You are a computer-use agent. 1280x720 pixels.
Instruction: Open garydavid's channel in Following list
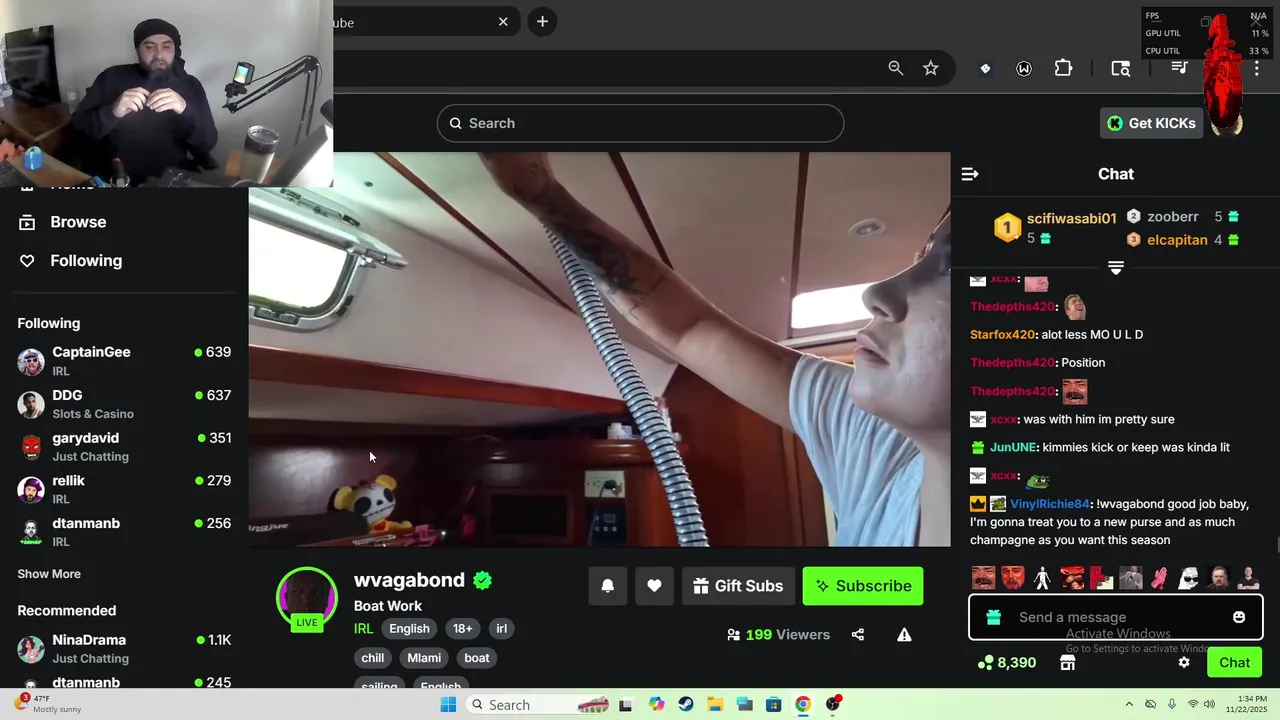pyautogui.click(x=124, y=446)
